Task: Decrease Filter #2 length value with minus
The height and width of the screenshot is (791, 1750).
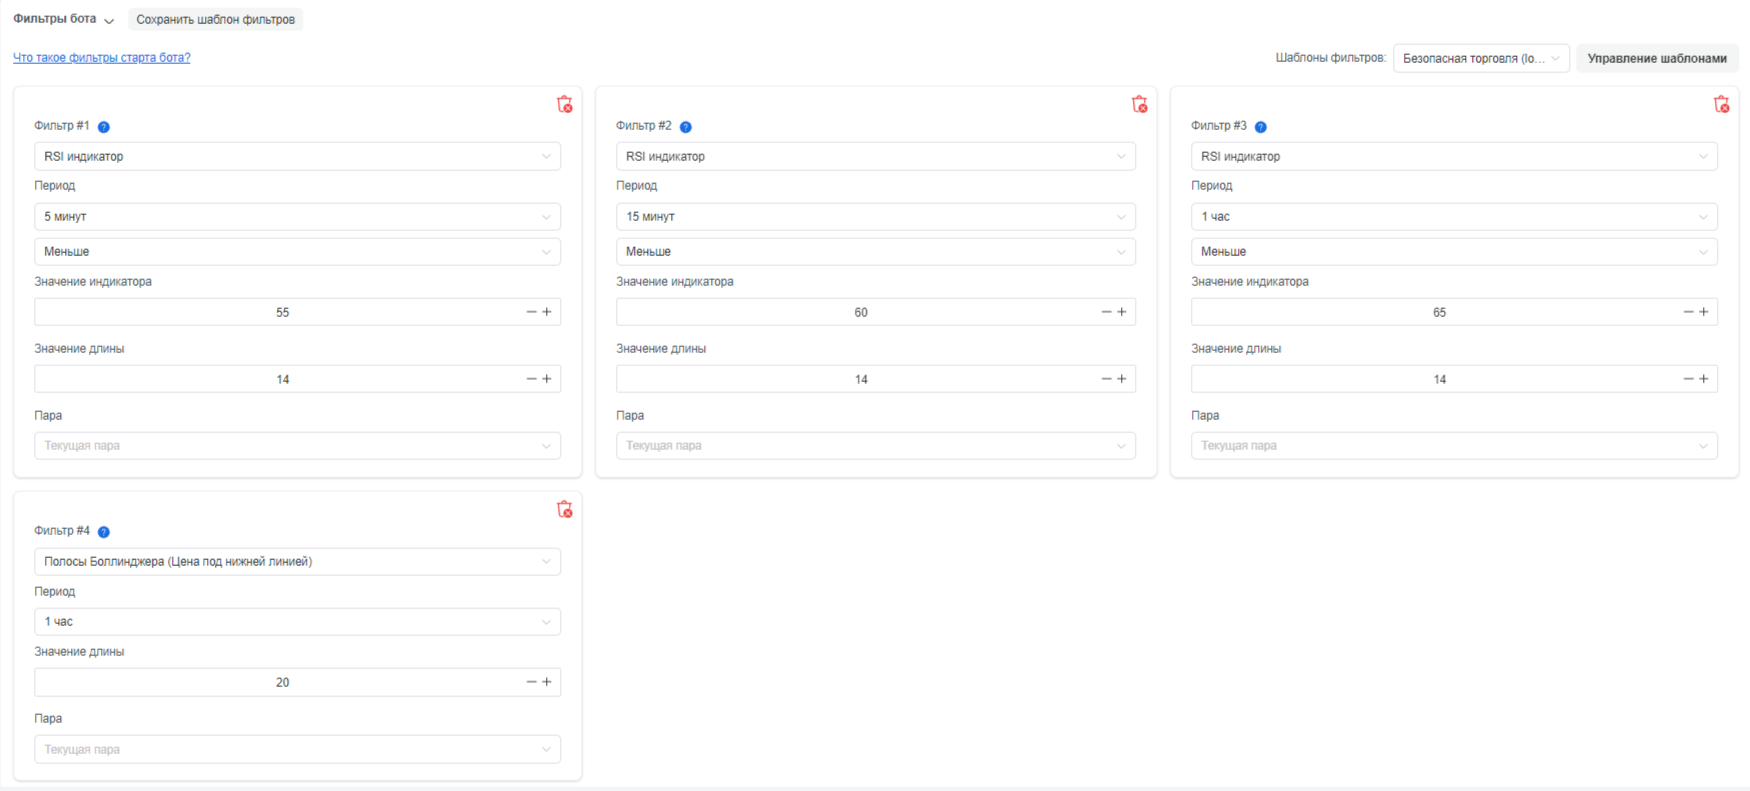Action: 1106,379
